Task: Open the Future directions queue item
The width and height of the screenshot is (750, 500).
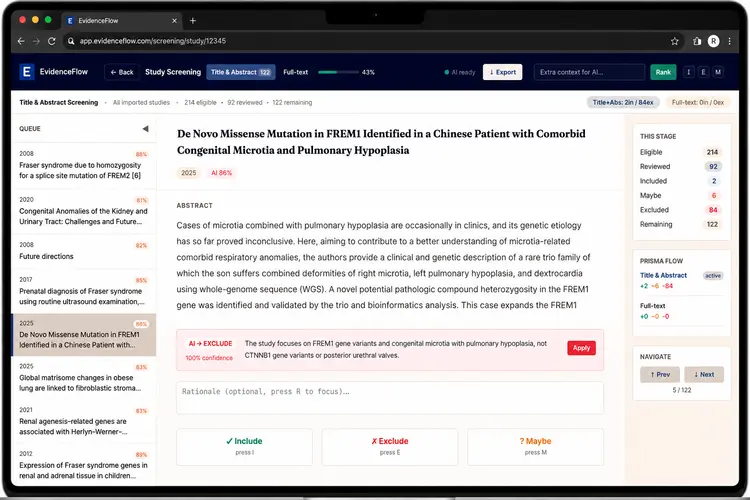Action: [84, 251]
